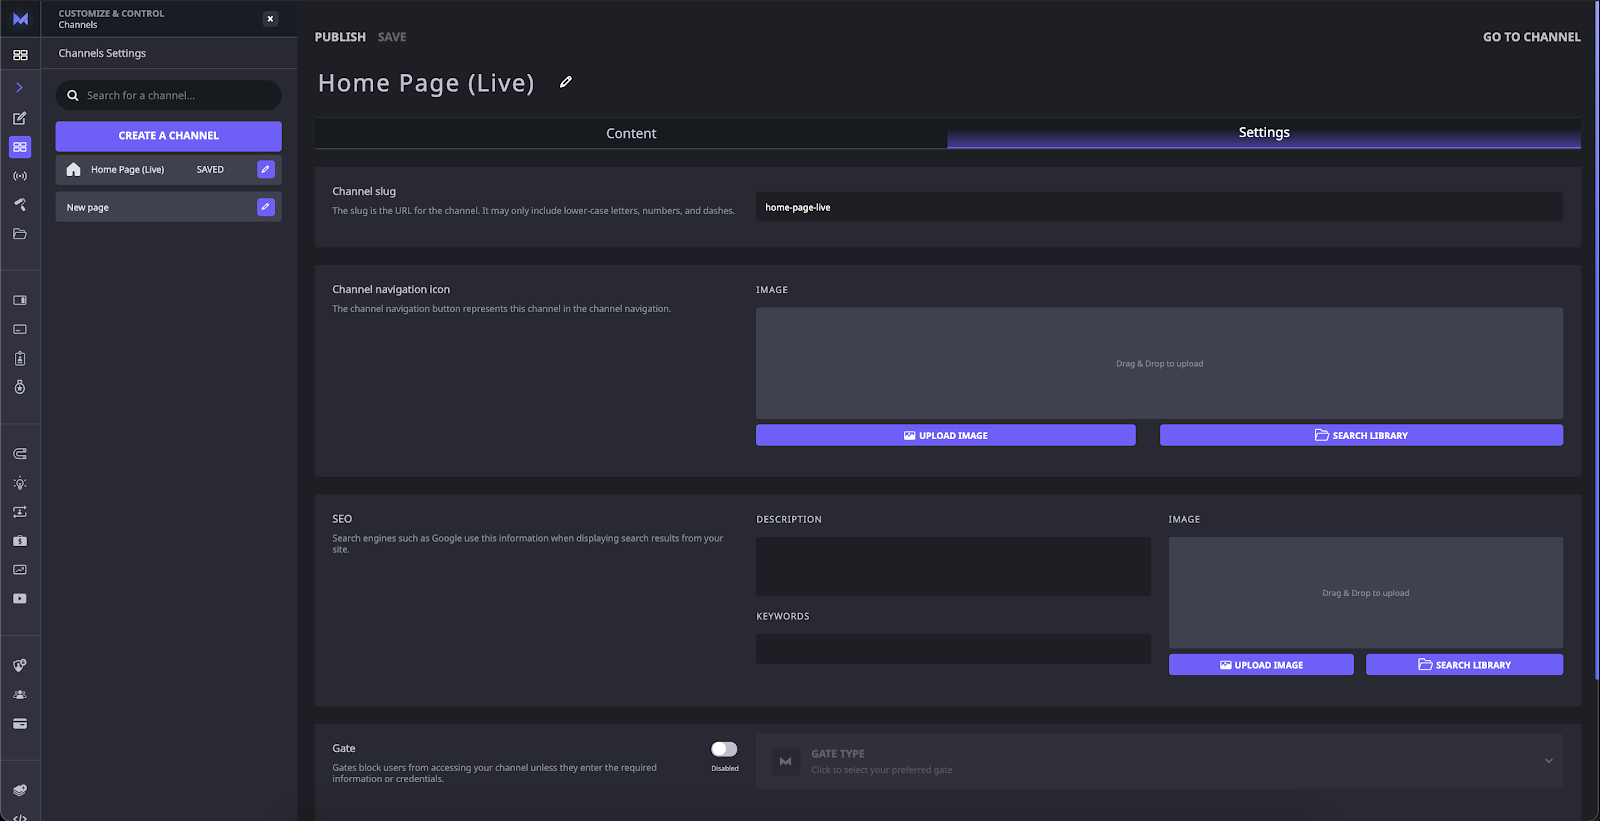Edit New page channel with pencil button
Viewport: 1600px width, 821px height.
click(266, 207)
